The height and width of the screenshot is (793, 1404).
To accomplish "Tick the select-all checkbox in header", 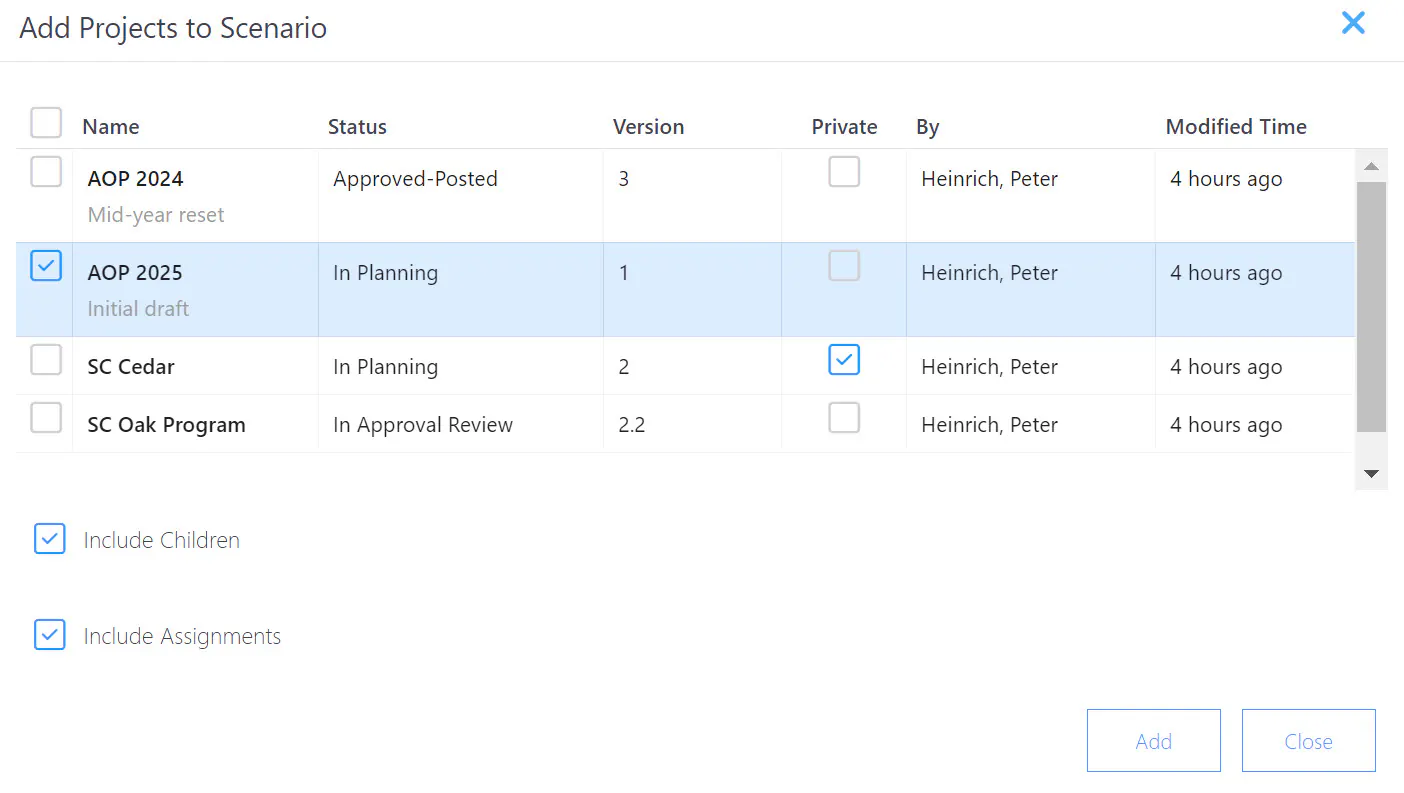I will pos(46,123).
